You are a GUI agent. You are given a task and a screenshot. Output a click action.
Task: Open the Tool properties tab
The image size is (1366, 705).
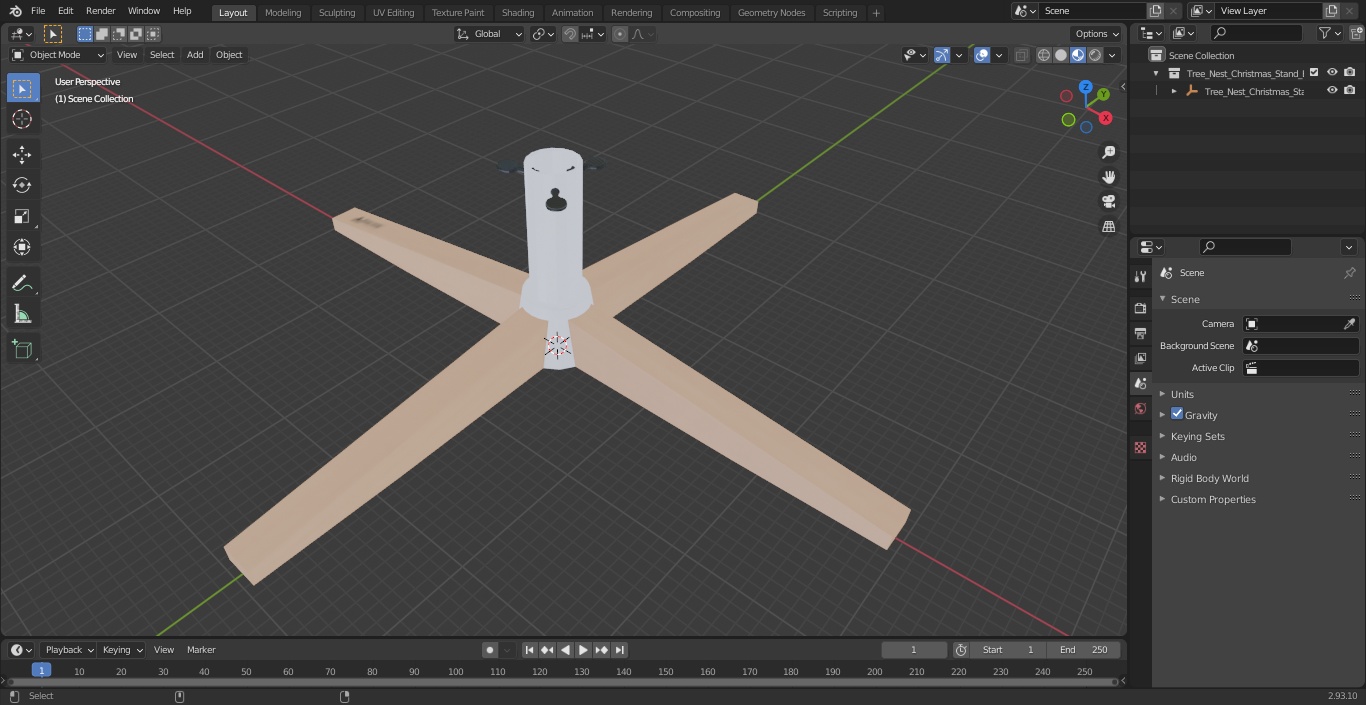pyautogui.click(x=1140, y=277)
